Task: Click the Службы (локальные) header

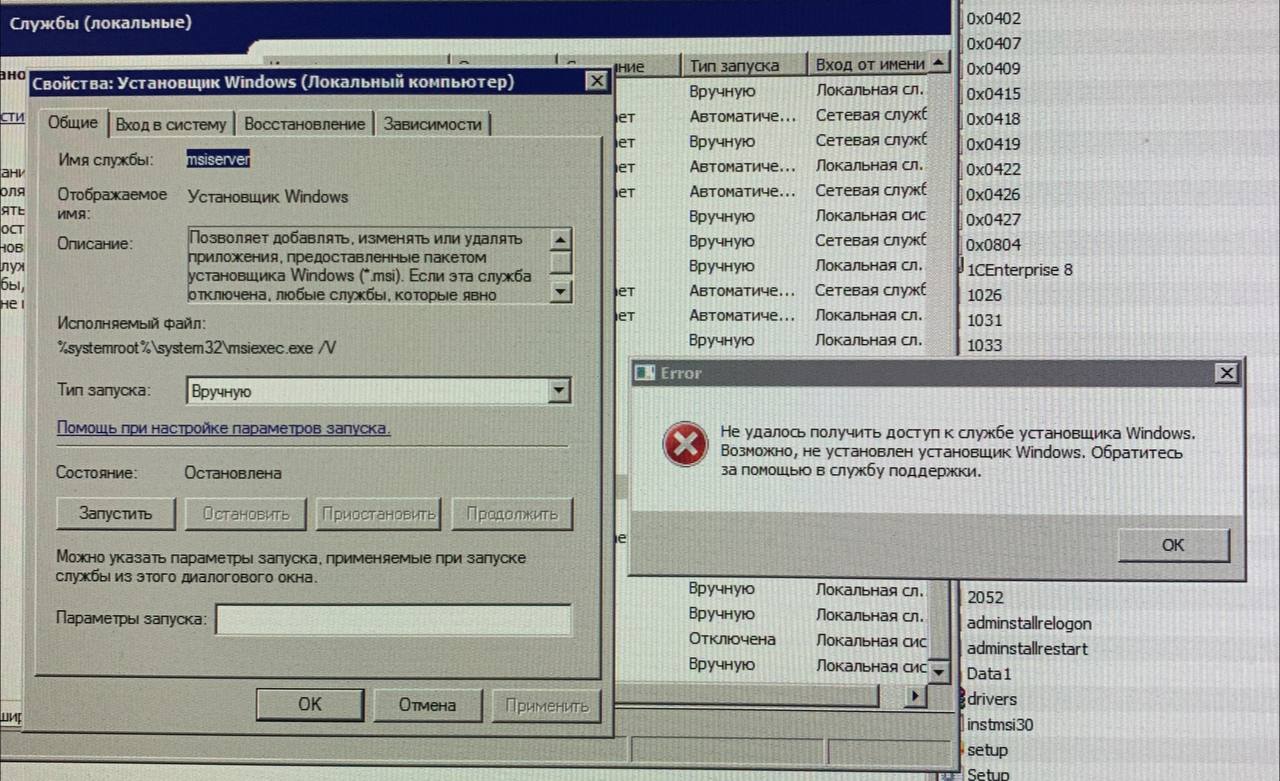Action: tap(100, 21)
